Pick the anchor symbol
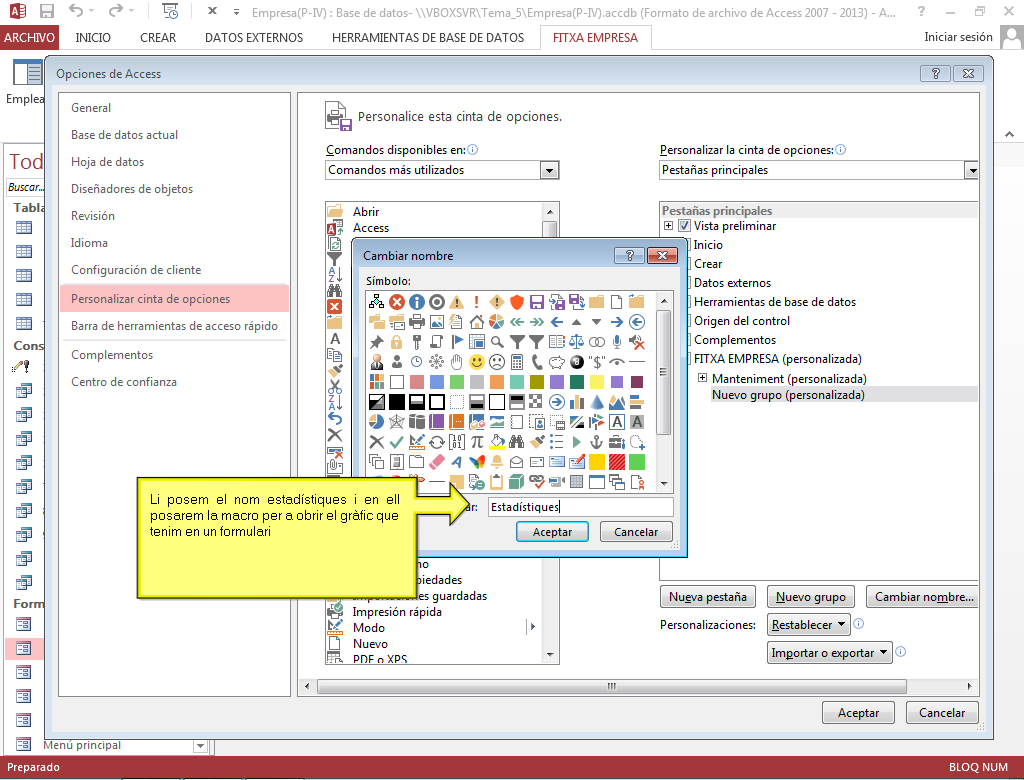The image size is (1024, 780). [x=596, y=442]
